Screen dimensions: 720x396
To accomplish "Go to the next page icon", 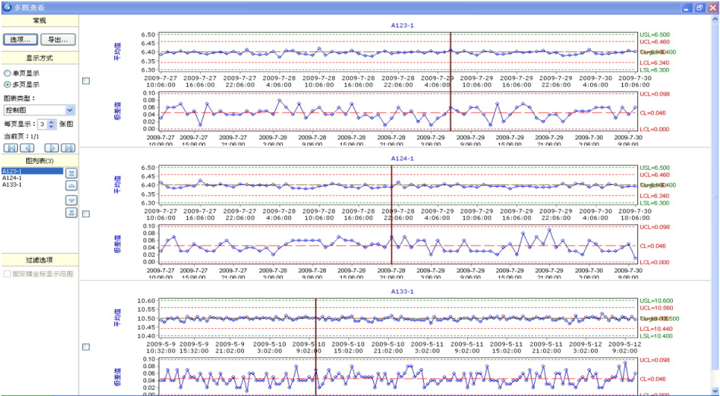I will (x=51, y=148).
